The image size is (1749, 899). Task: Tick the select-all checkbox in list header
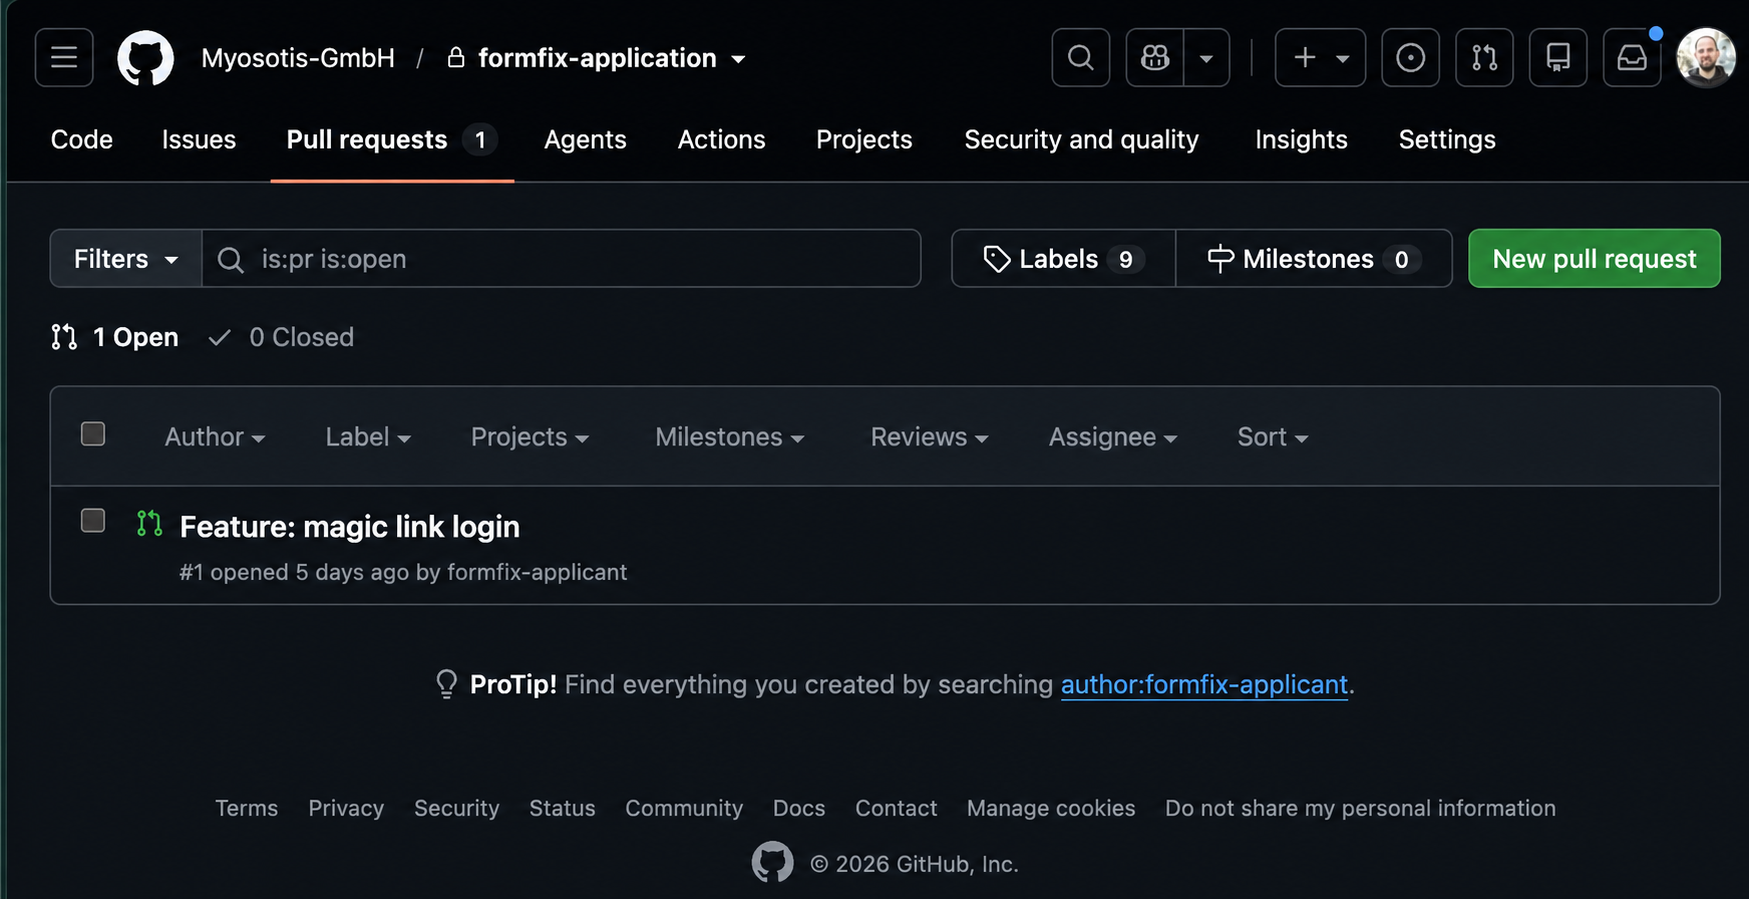pyautogui.click(x=93, y=434)
